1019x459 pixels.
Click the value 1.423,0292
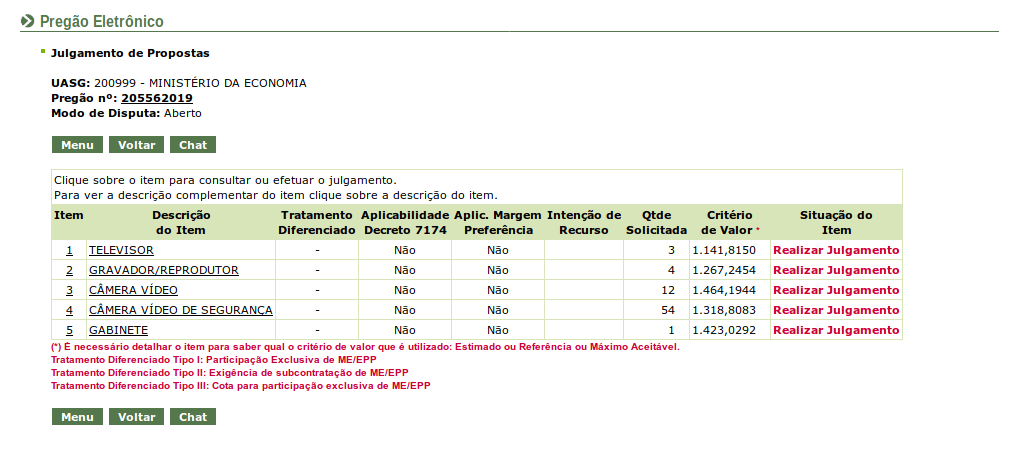pyautogui.click(x=724, y=330)
